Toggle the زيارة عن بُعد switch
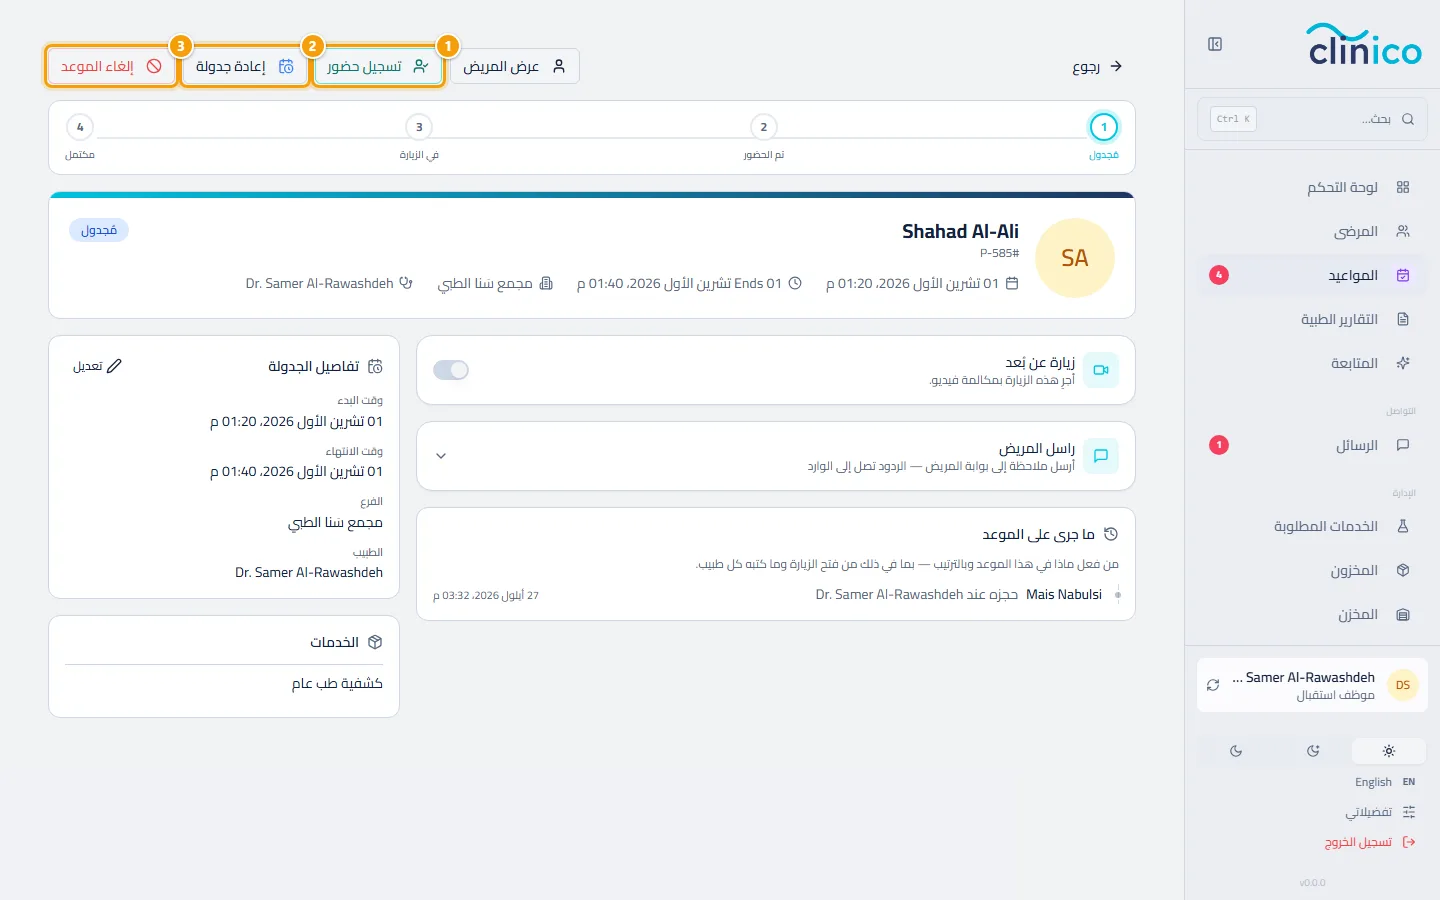The height and width of the screenshot is (900, 1440). tap(451, 370)
